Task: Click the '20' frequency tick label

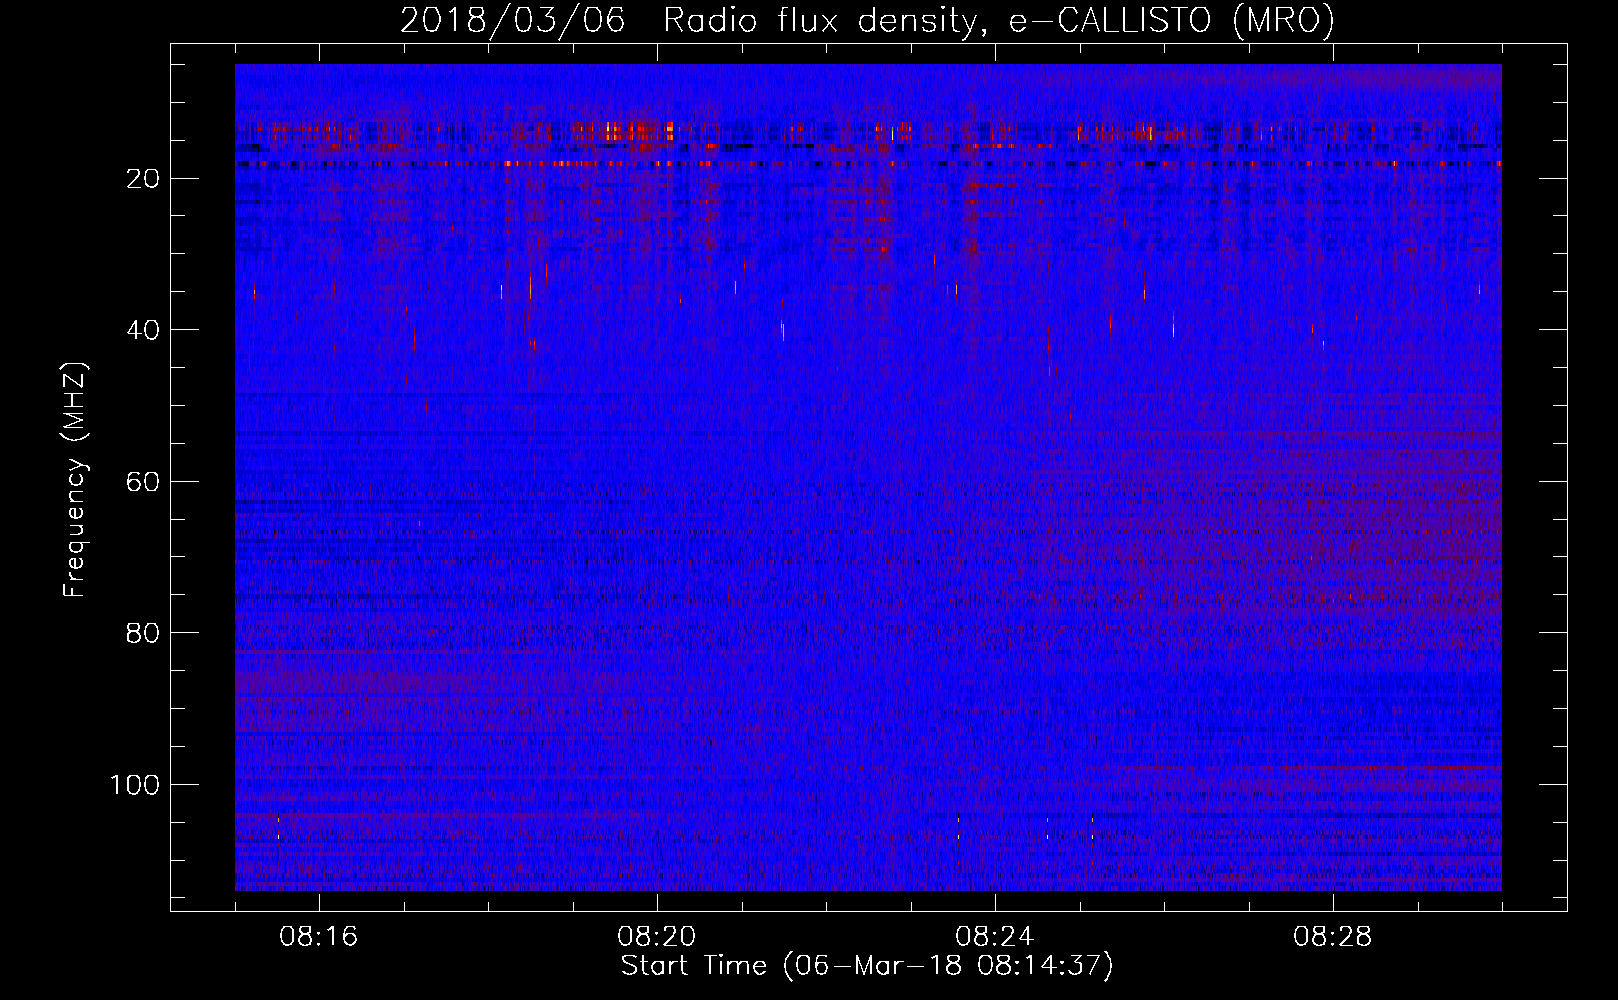Action: [x=143, y=179]
